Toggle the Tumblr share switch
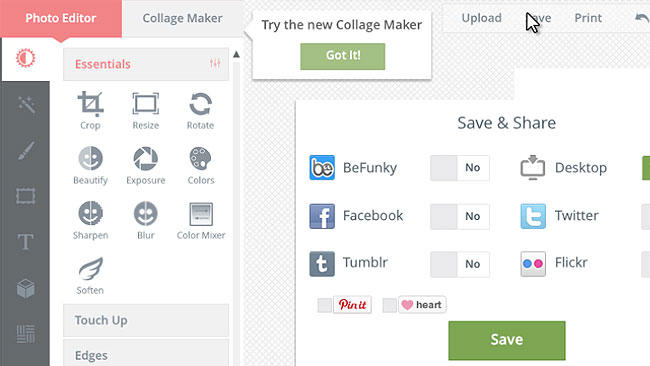The image size is (650, 366). pyautogui.click(x=460, y=264)
